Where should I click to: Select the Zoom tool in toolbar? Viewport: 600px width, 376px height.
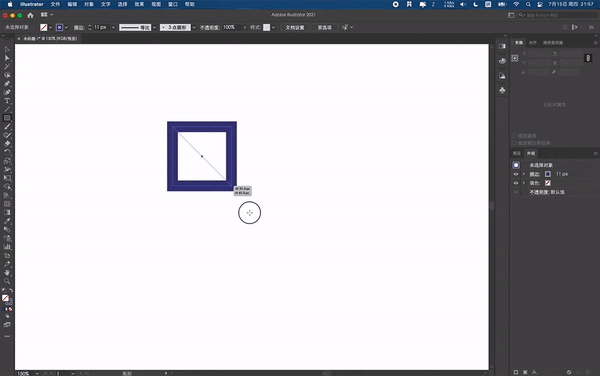coord(7,281)
